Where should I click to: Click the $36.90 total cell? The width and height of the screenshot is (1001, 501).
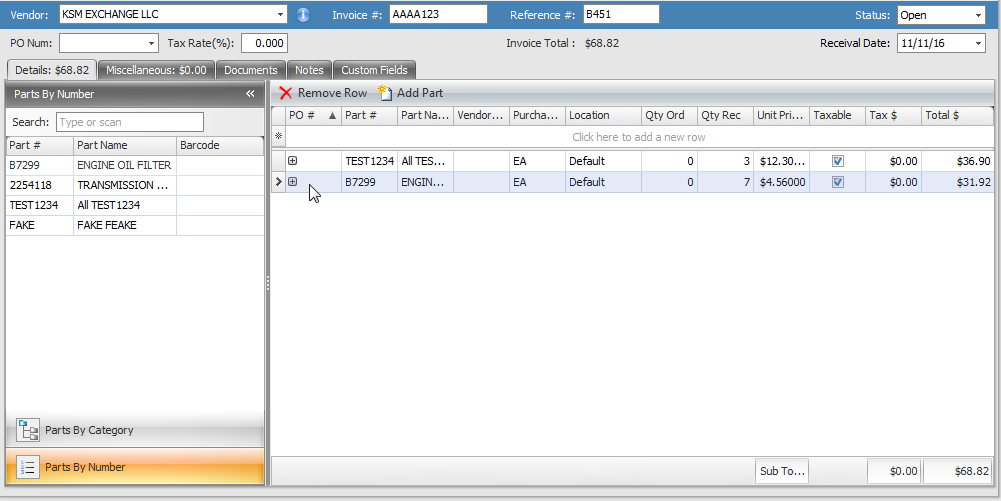click(958, 161)
